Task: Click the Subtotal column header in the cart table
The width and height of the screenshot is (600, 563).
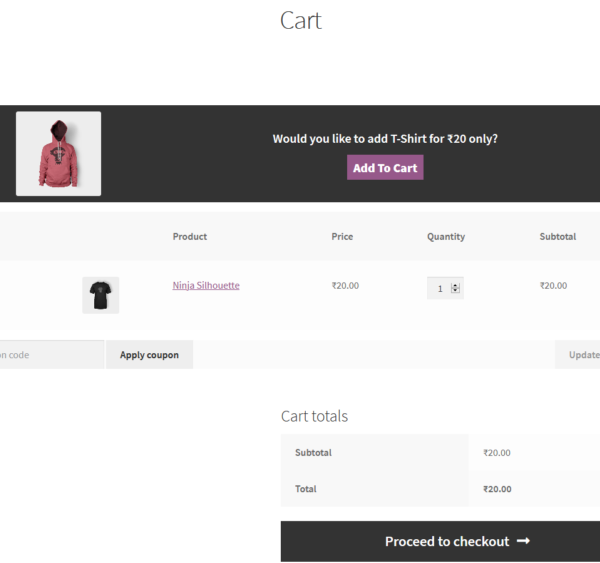Action: pos(558,237)
